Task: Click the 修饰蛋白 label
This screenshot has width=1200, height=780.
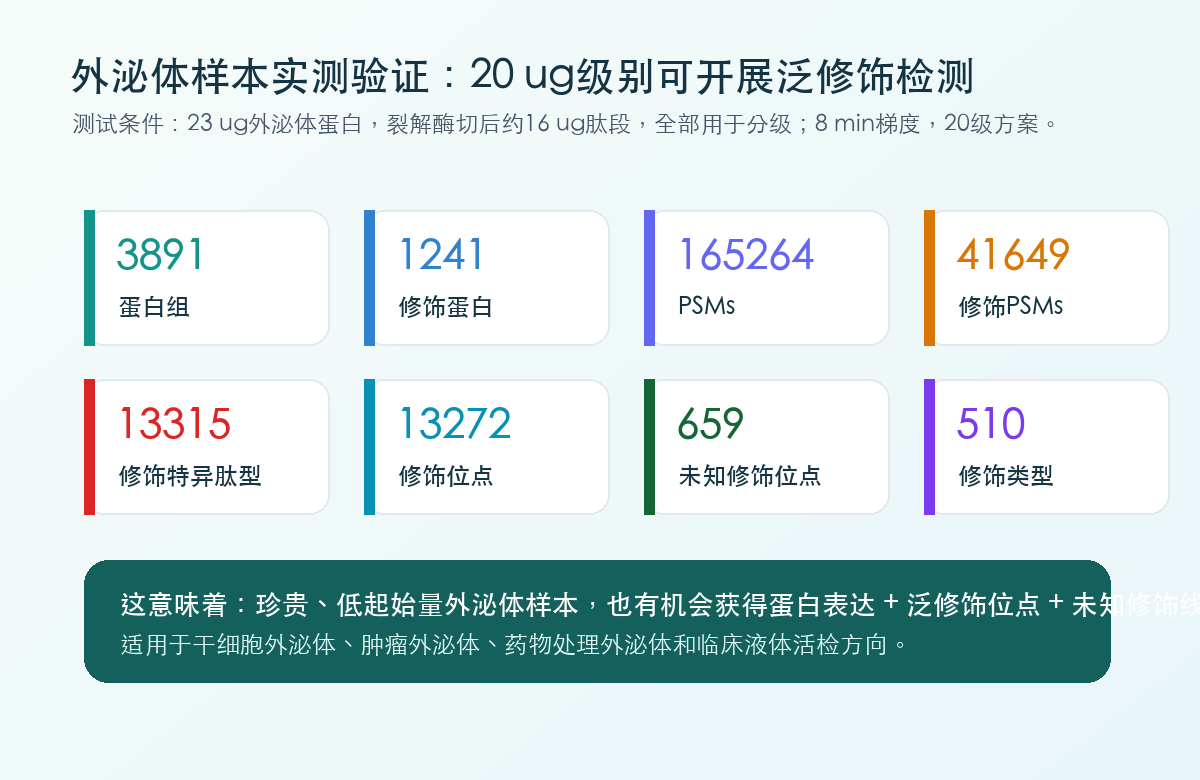Action: click(446, 307)
